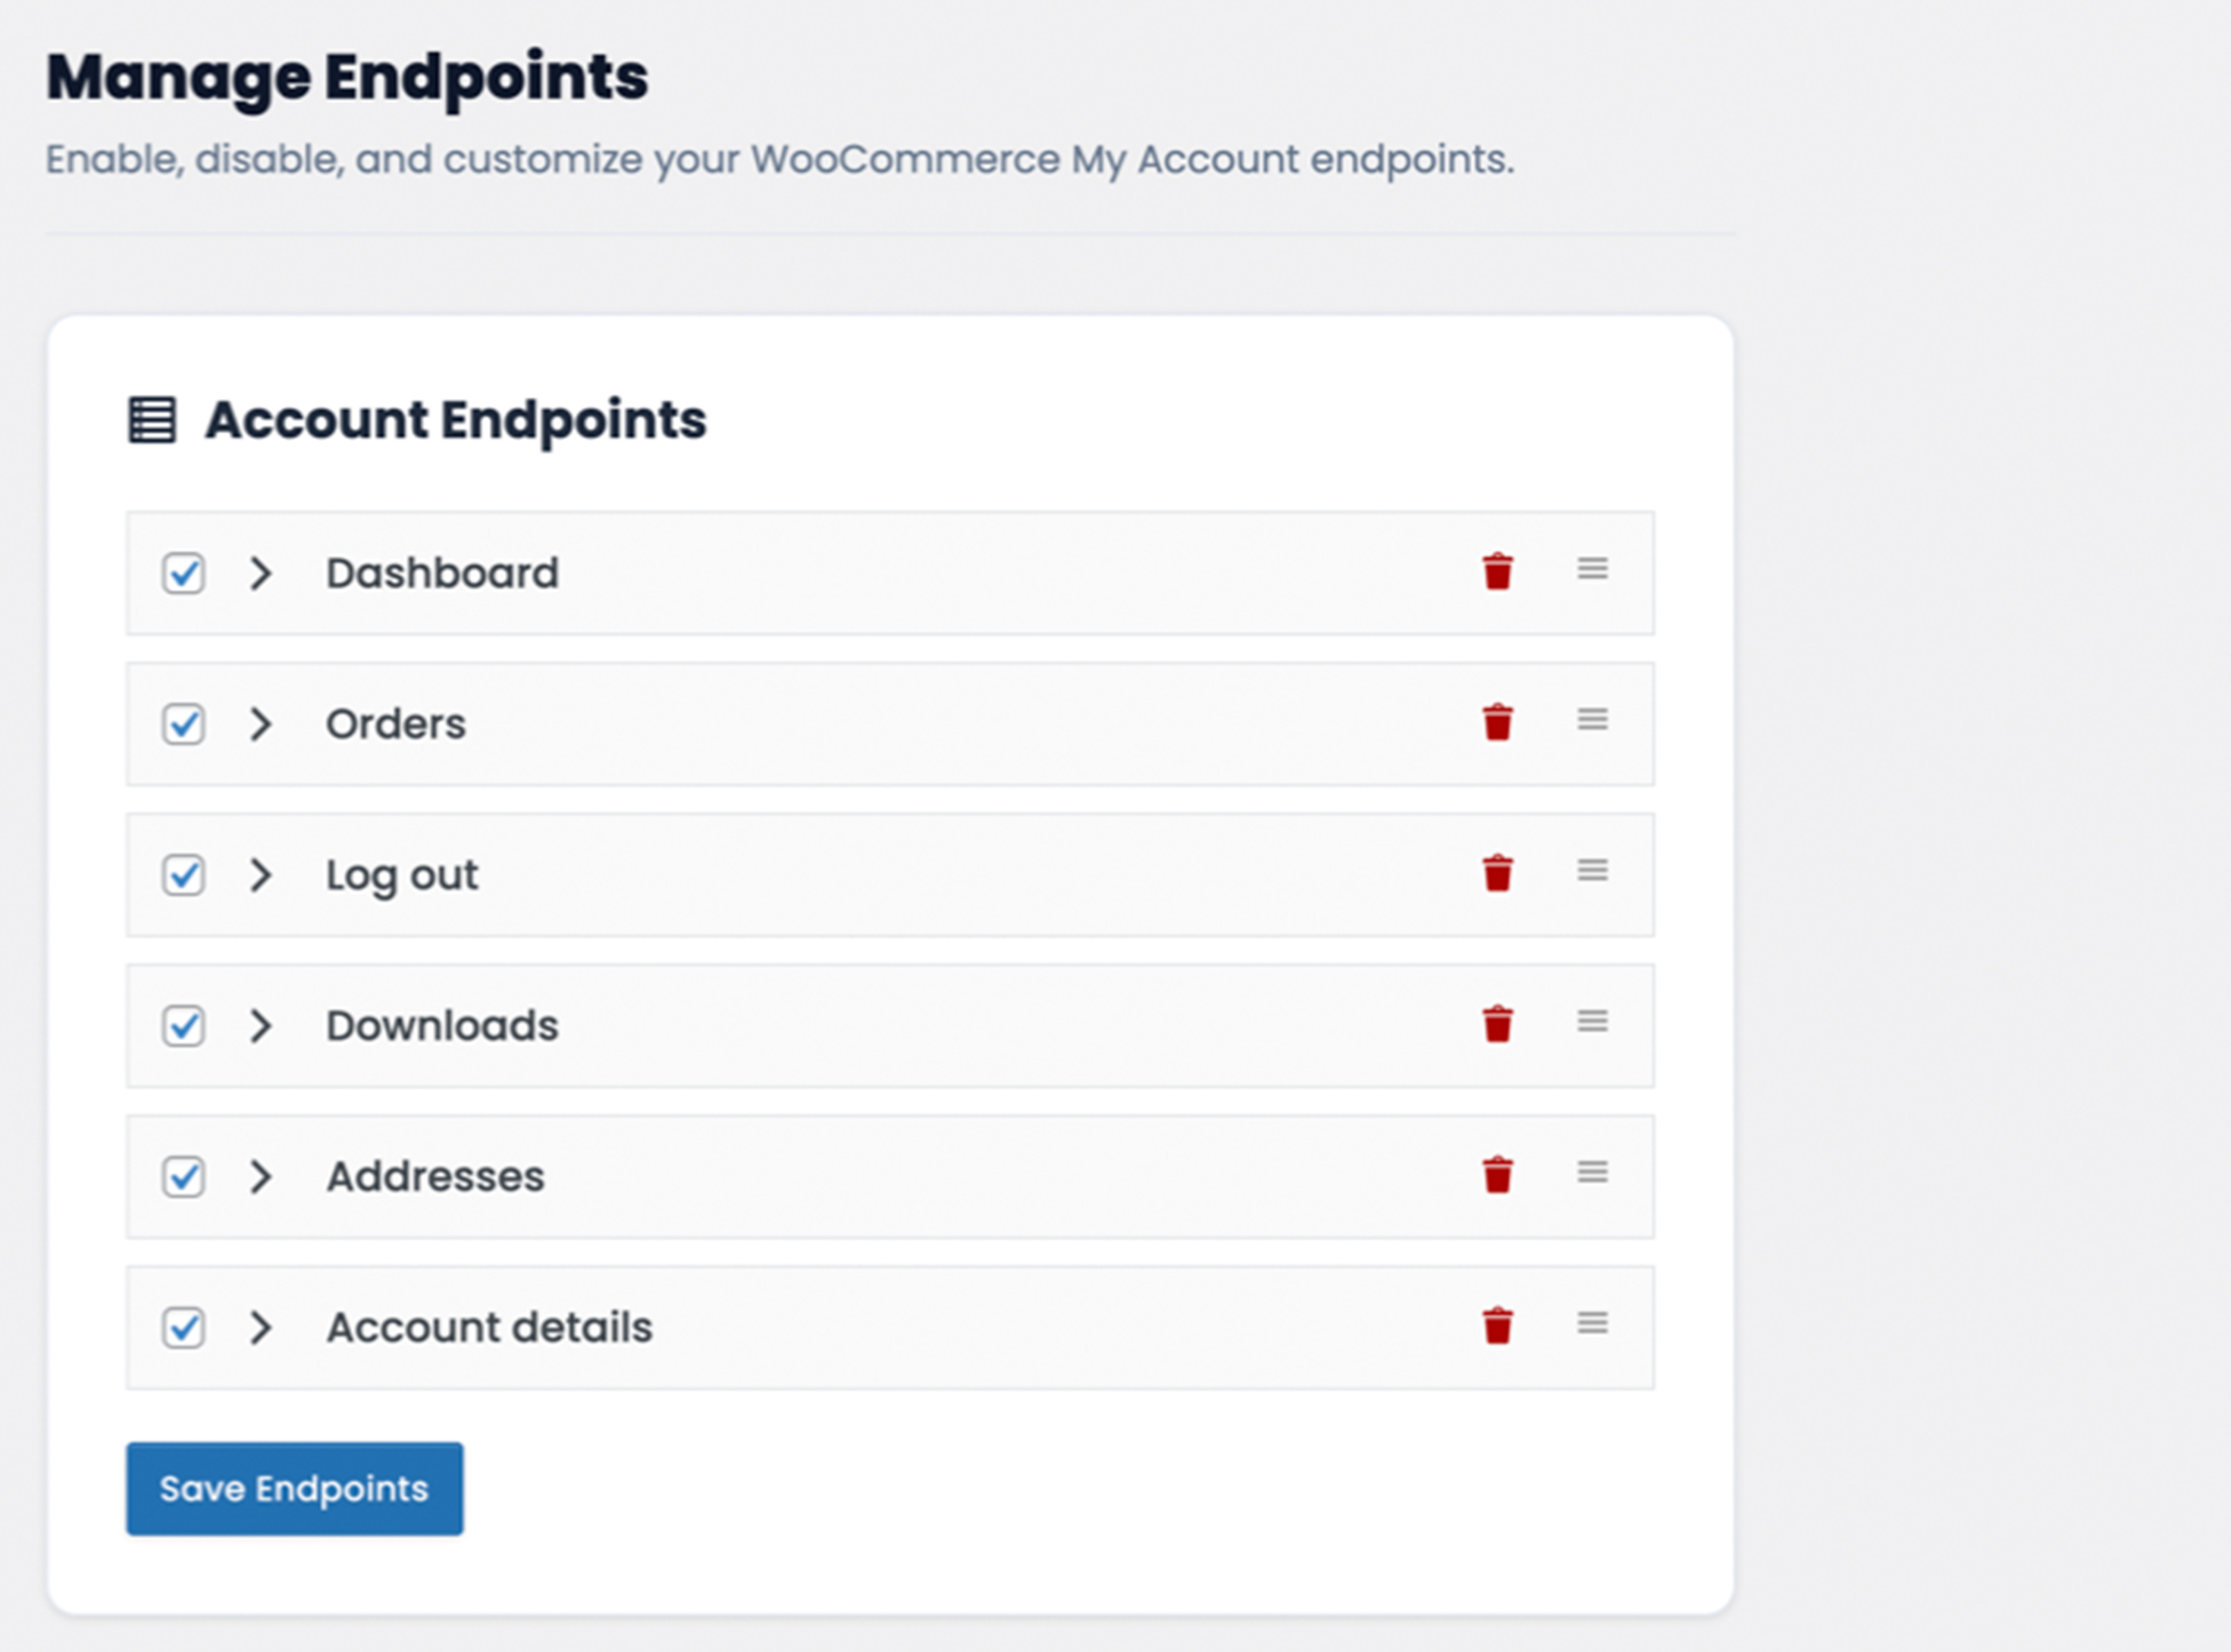This screenshot has height=1652, width=2231.
Task: Click the Orders trash icon
Action: [1497, 723]
